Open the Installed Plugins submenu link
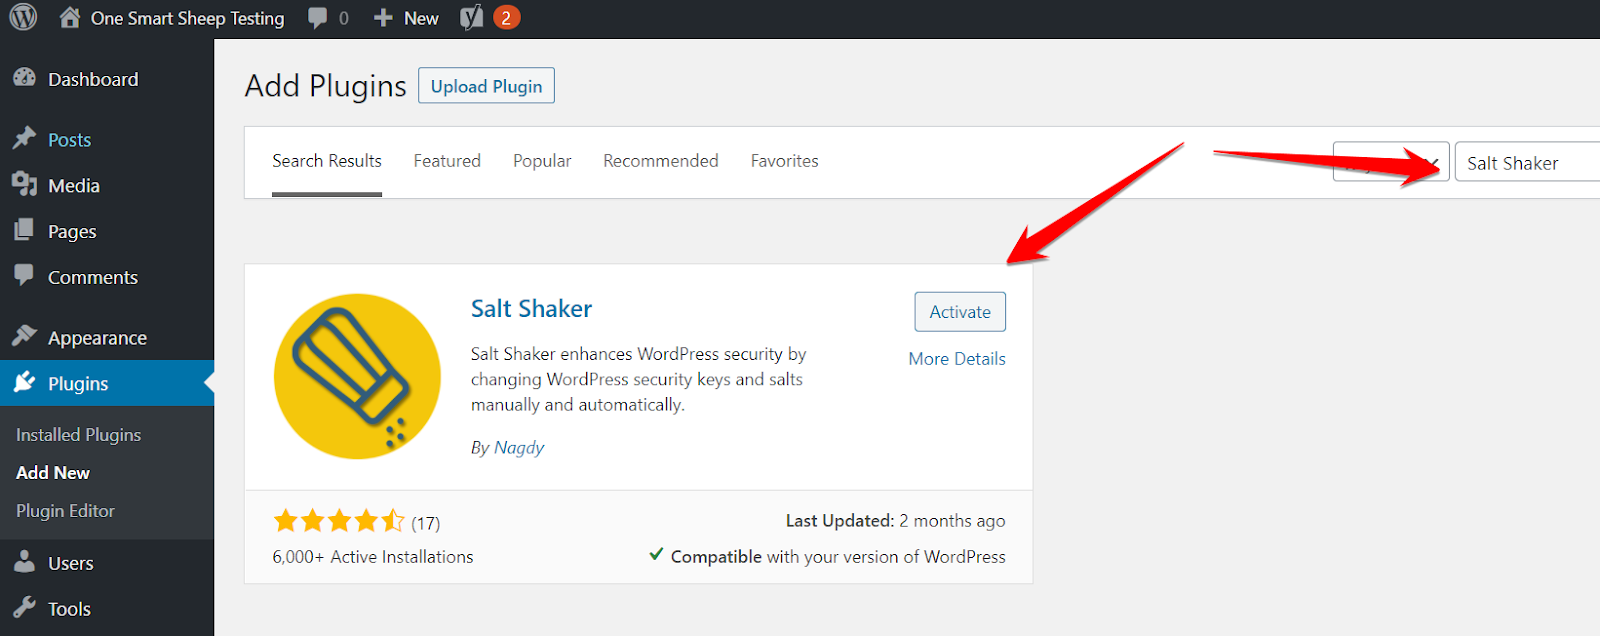This screenshot has width=1600, height=636. coord(78,435)
